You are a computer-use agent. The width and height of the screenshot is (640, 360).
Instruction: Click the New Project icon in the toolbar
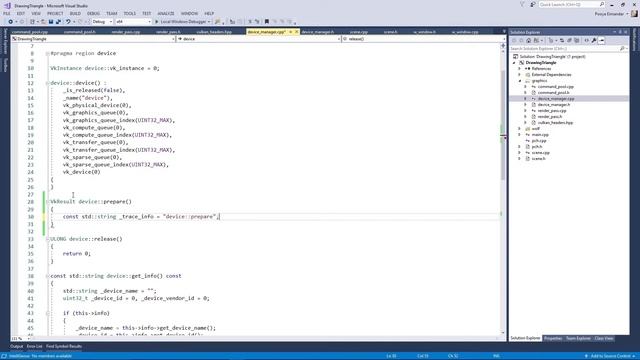coord(32,22)
